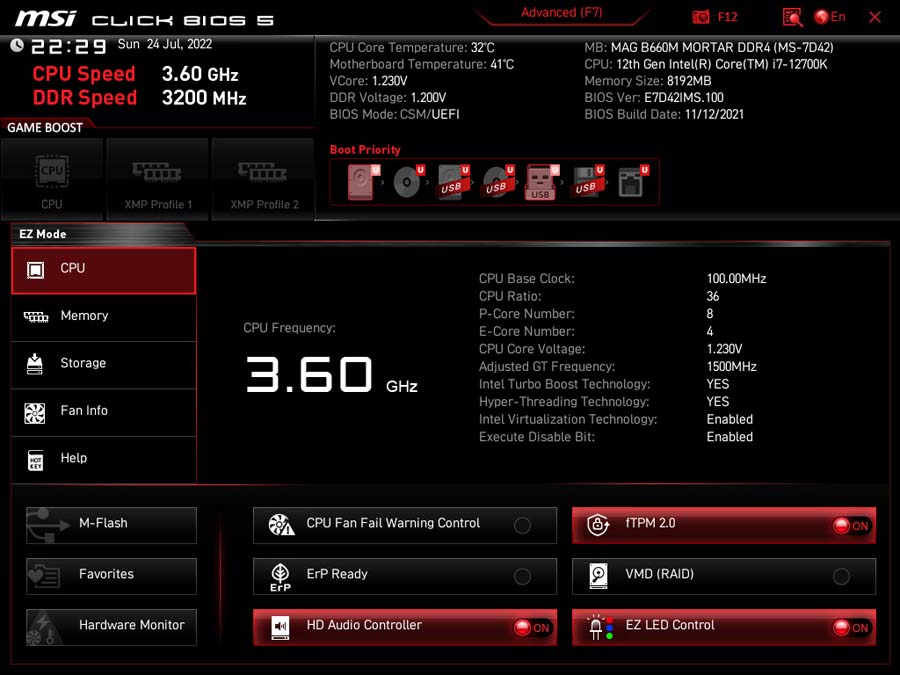Activate XMP Profile 1

tap(158, 180)
